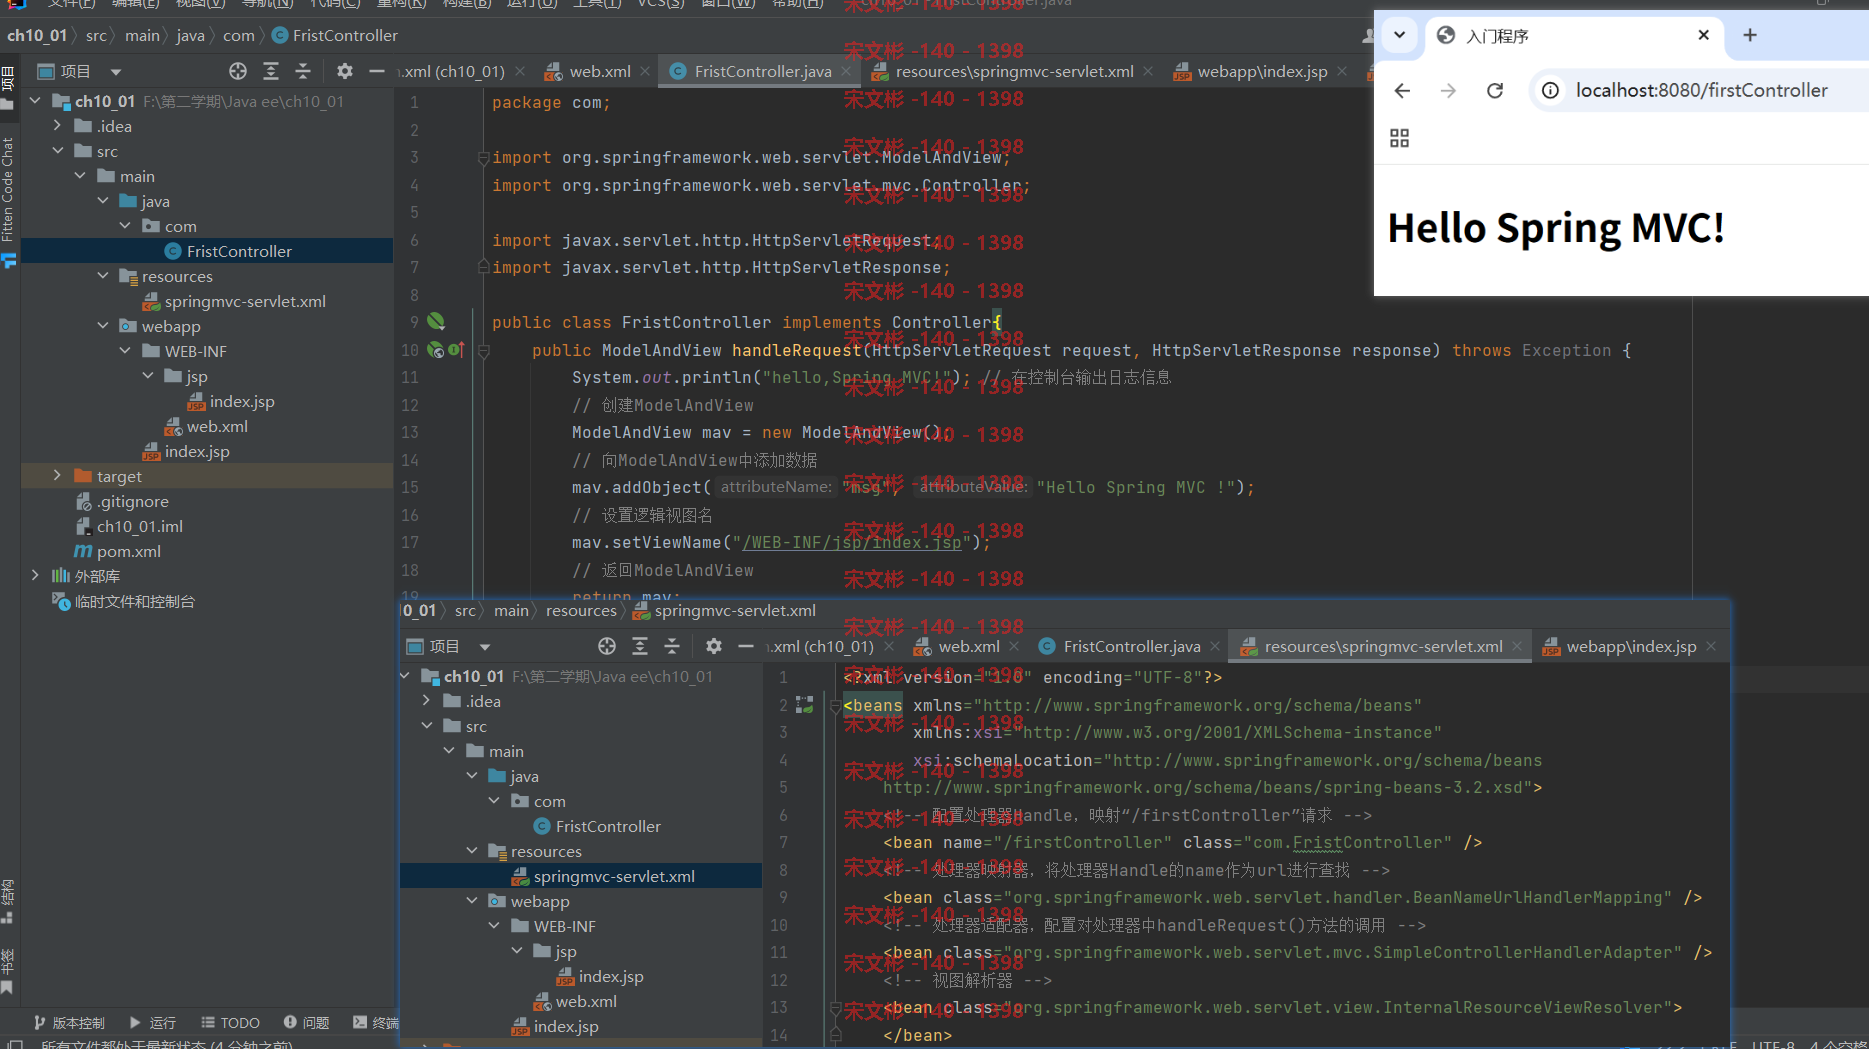Click 'FristController' breadcrumb in main navigation bar
This screenshot has width=1869, height=1049.
click(x=345, y=35)
